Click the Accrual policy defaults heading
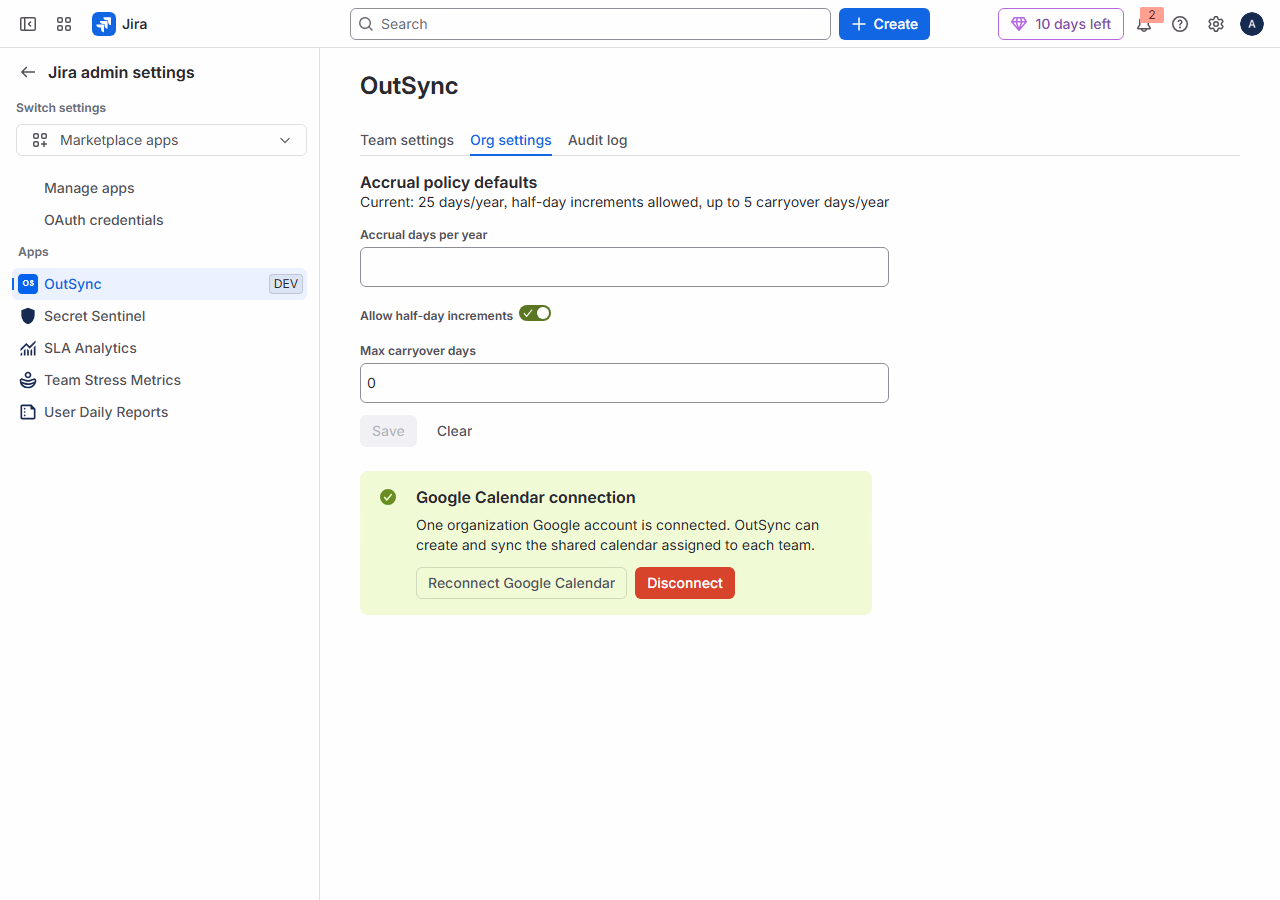This screenshot has height=900, width=1280. 449,182
